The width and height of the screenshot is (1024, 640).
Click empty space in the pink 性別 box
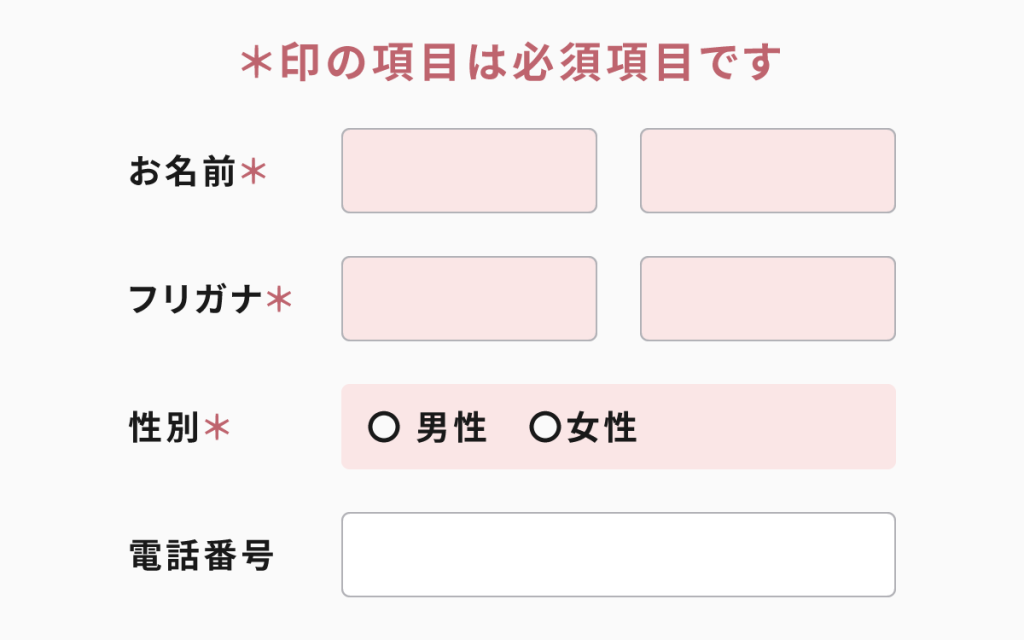(780, 428)
